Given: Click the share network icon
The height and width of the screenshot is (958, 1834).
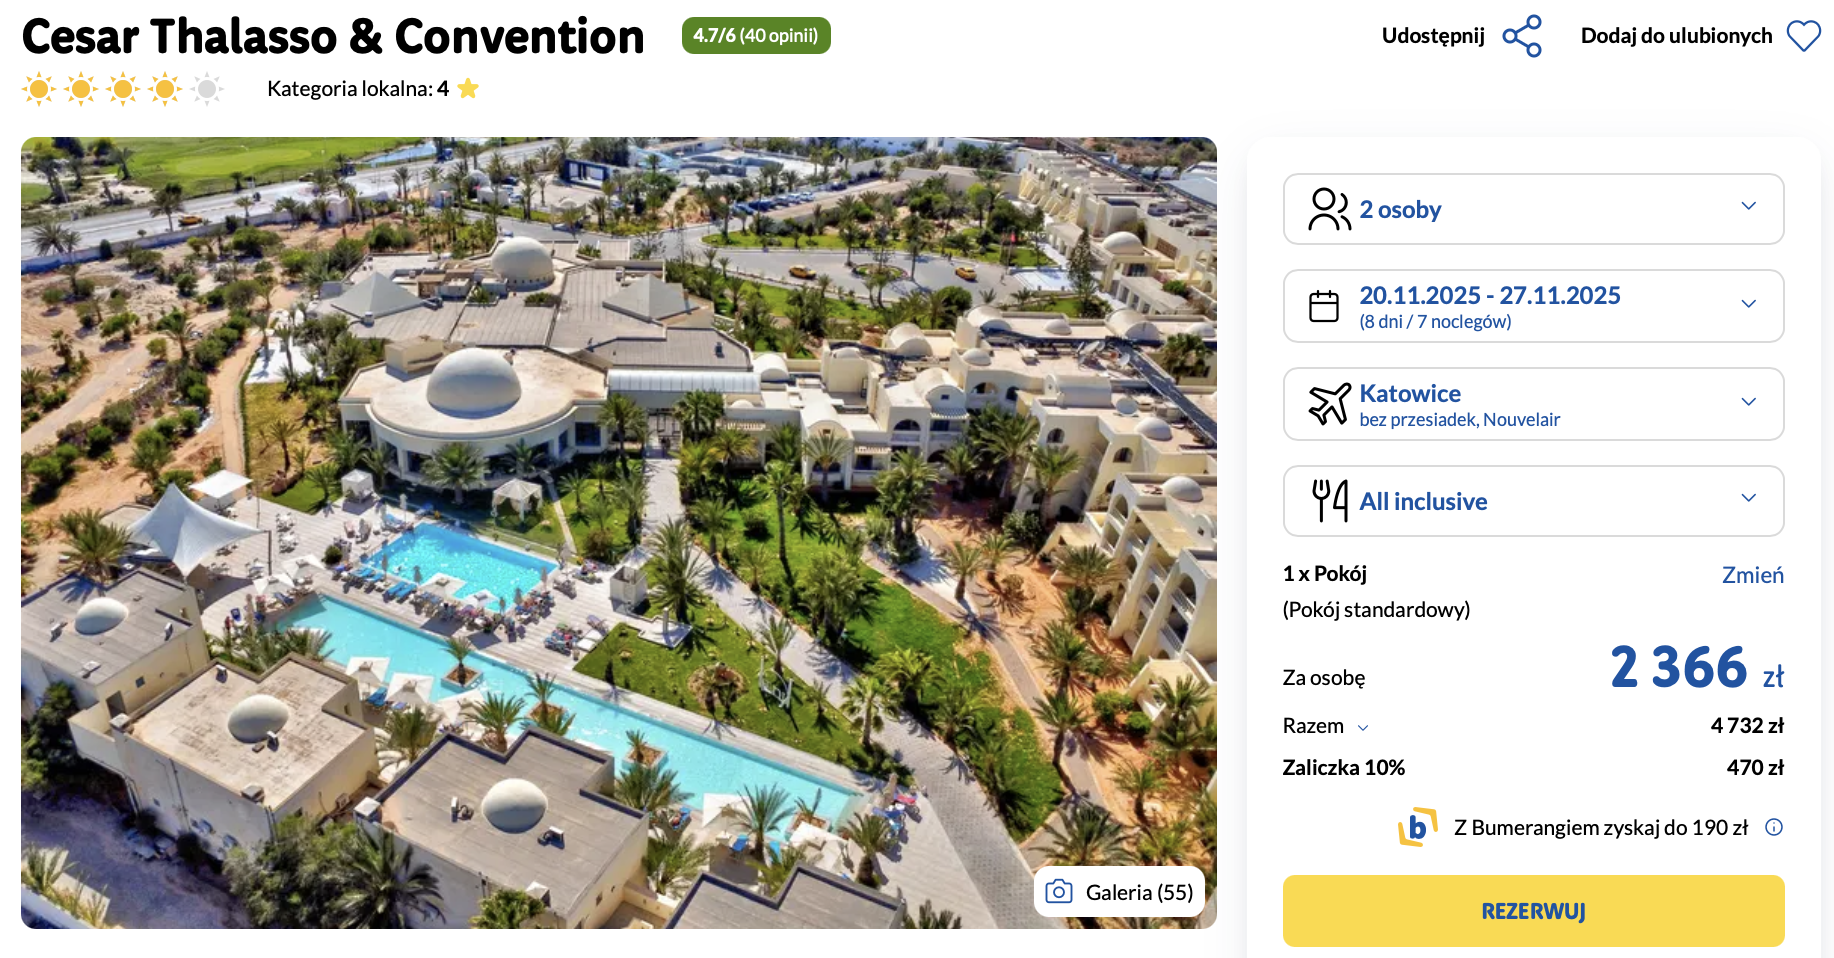Looking at the screenshot, I should pos(1522,36).
